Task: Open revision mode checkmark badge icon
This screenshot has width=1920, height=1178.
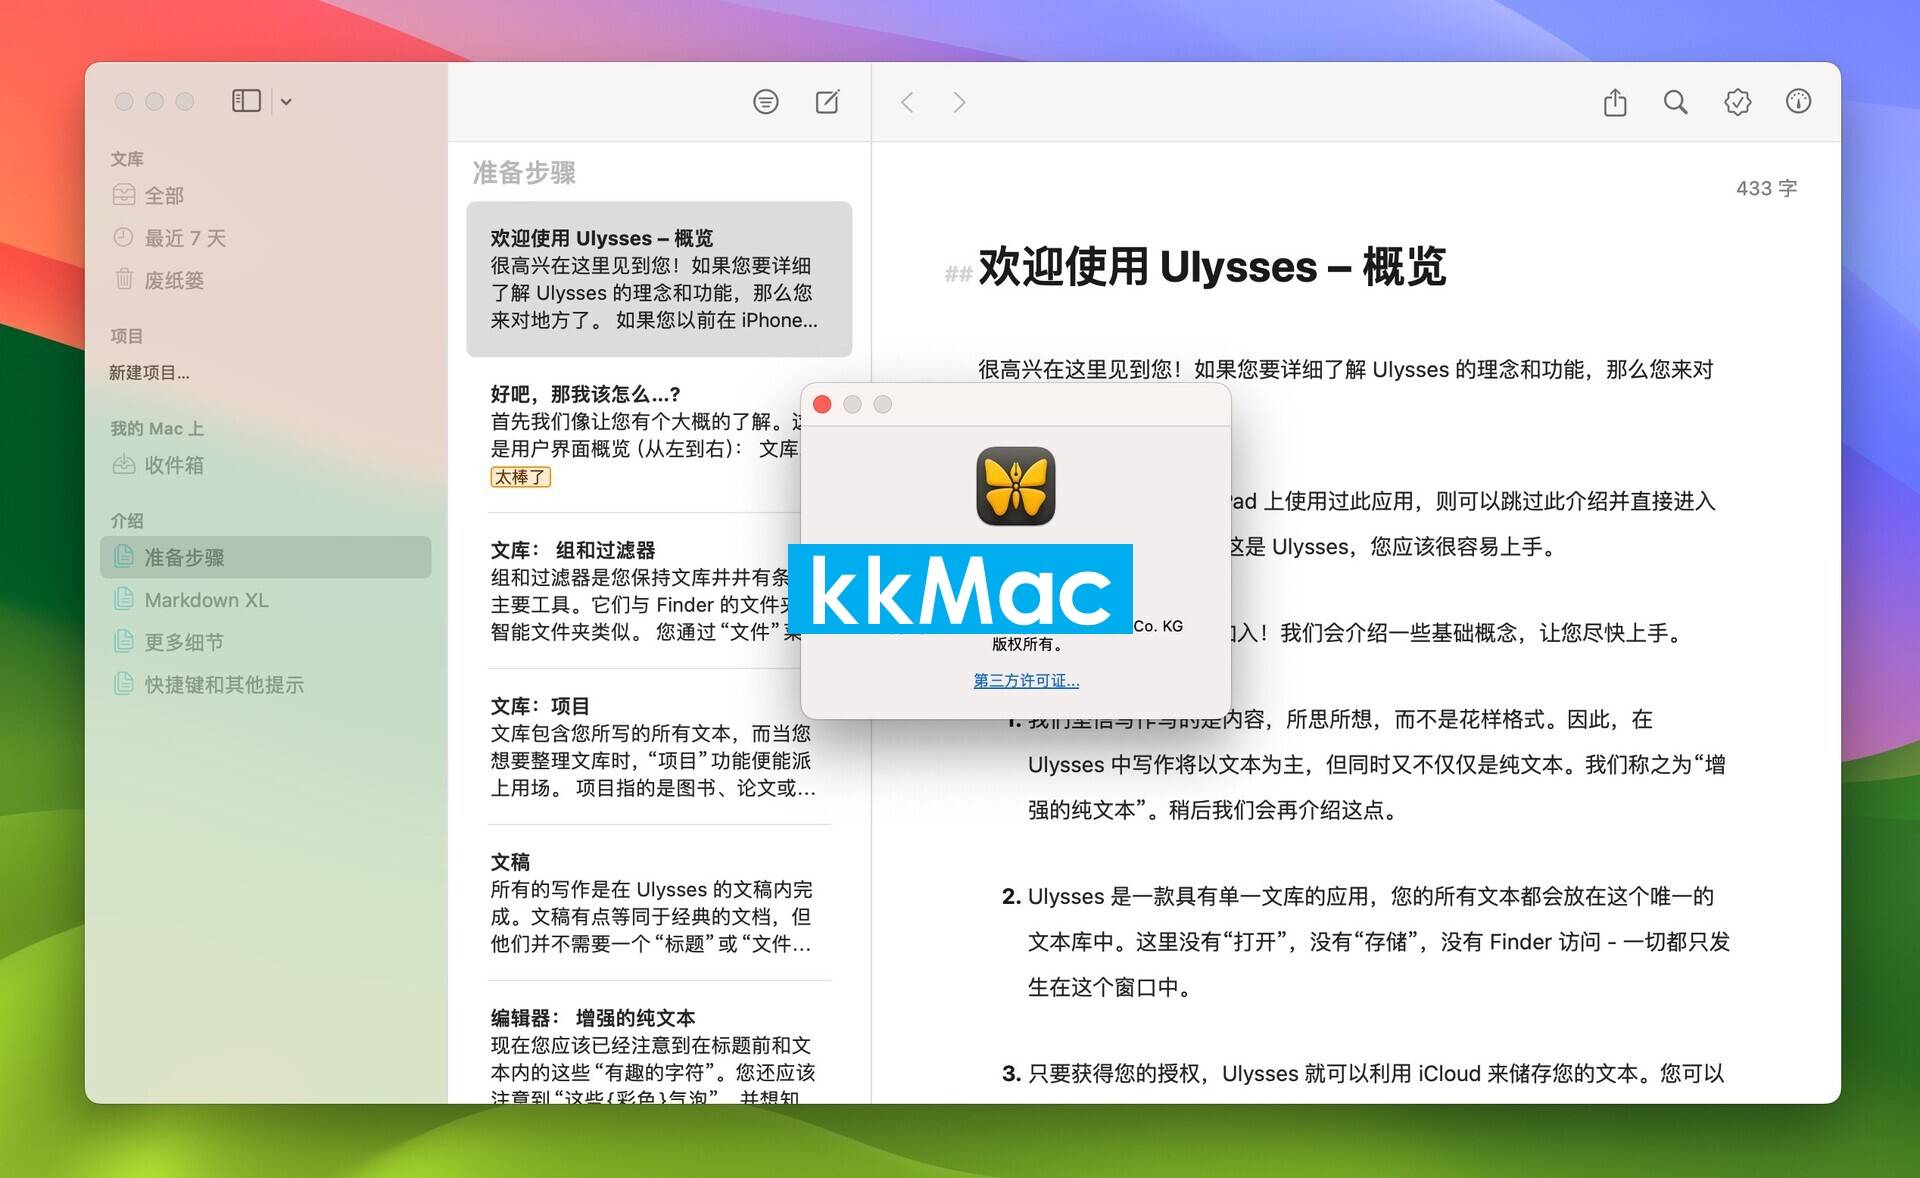Action: pyautogui.click(x=1738, y=102)
